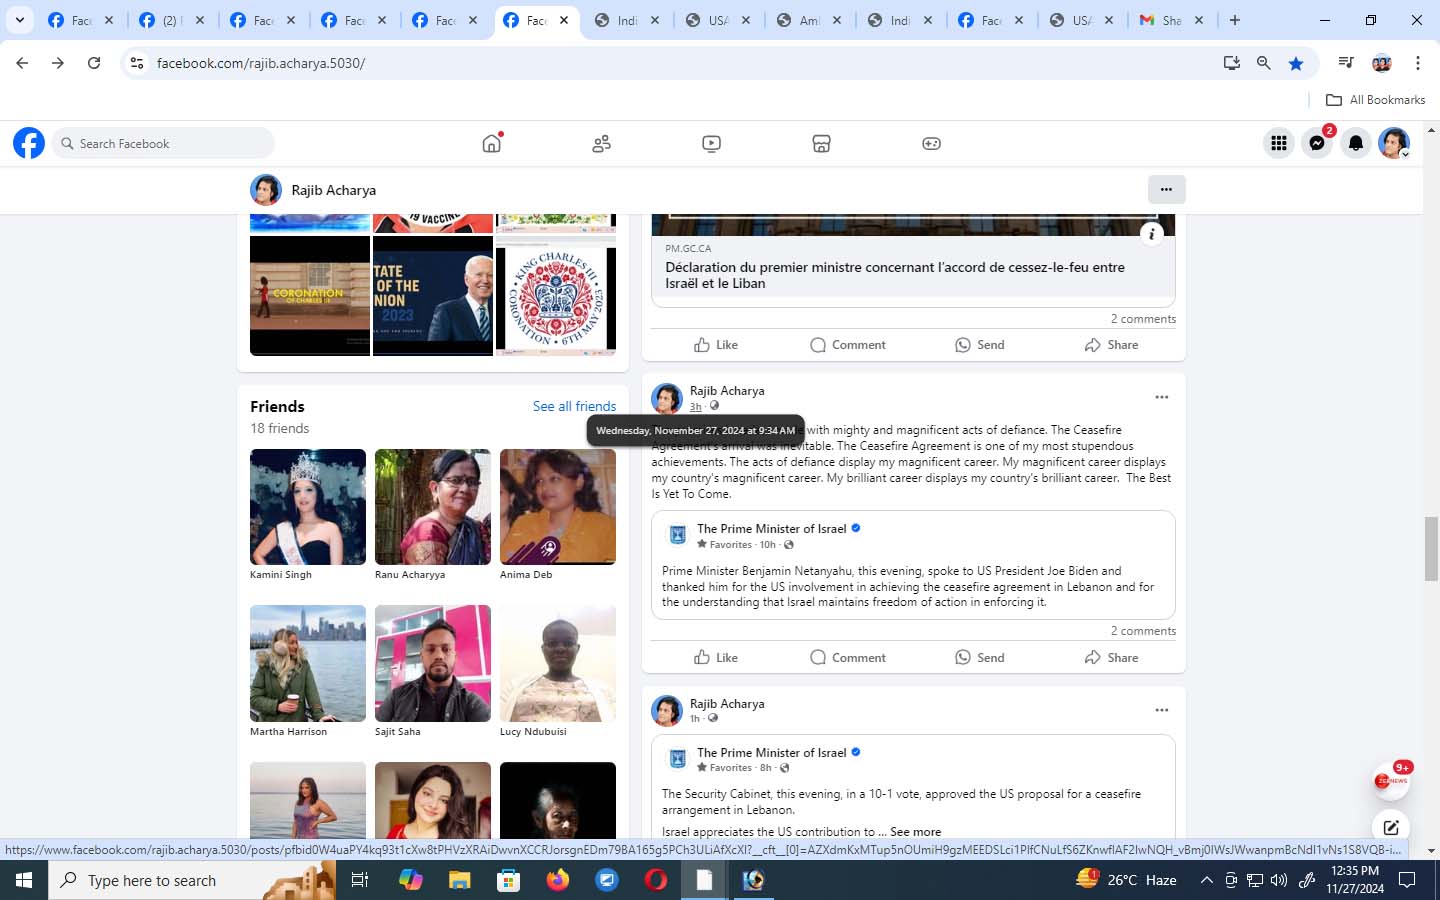Open Ranu Acharyya's friend photo
The height and width of the screenshot is (900, 1440).
[433, 507]
